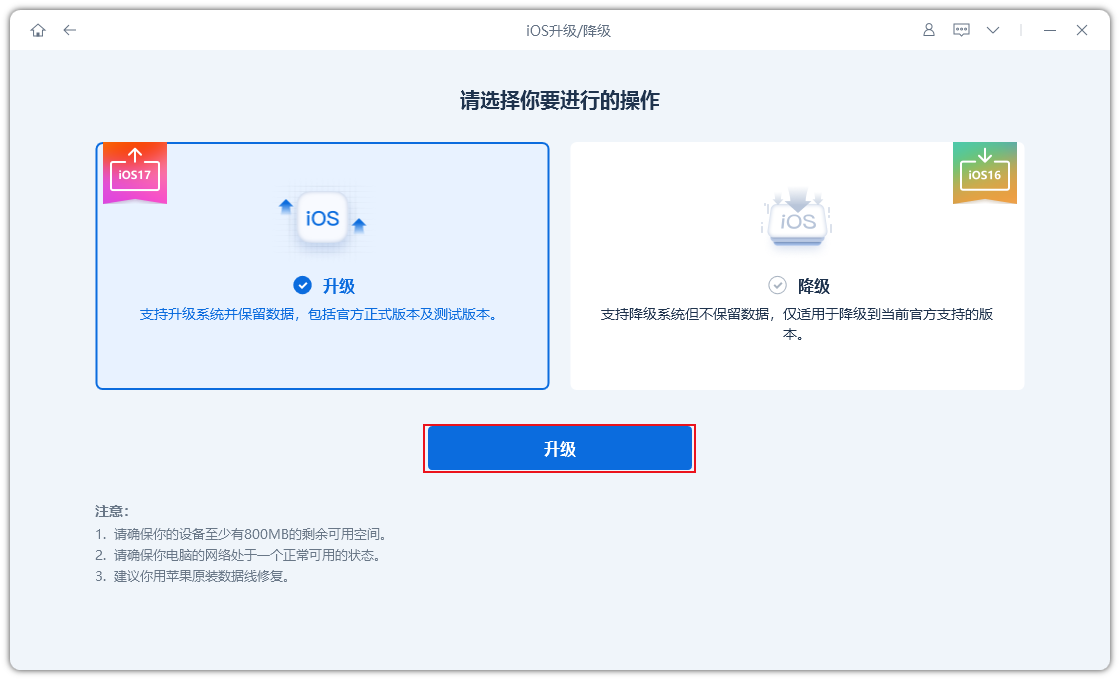This screenshot has height=680, width=1120.
Task: Click the grayed iOS downgrade illustration icon
Action: point(797,220)
